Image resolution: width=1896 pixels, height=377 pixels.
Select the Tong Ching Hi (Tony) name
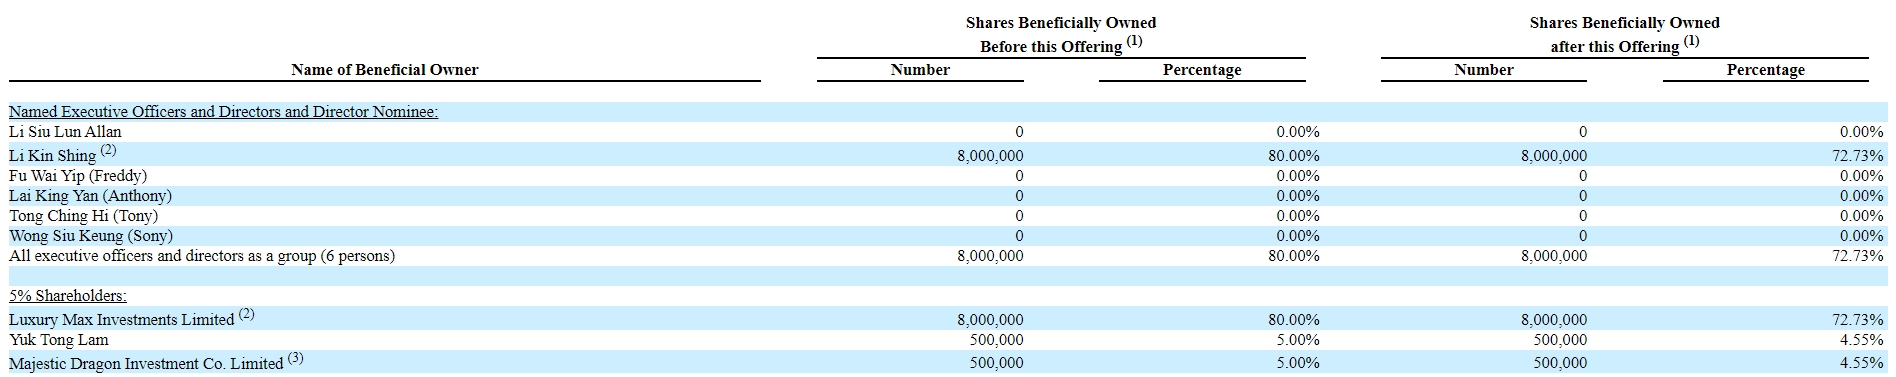83,216
